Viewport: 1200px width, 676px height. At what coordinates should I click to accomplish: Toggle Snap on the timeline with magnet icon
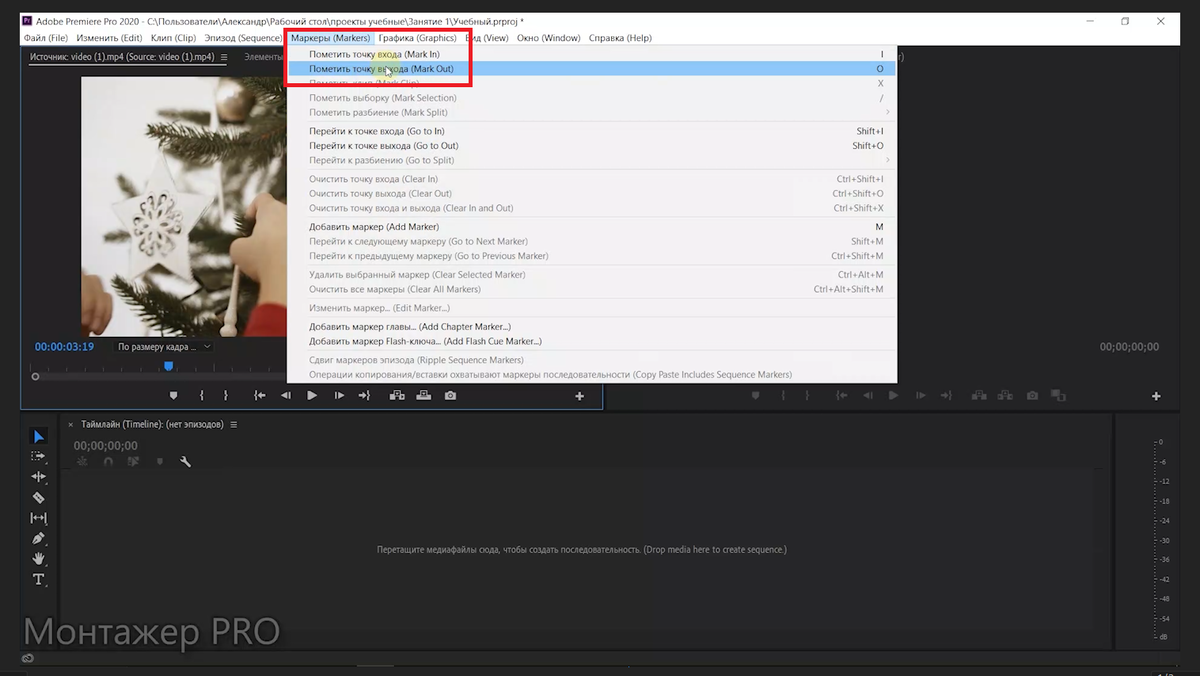(108, 461)
